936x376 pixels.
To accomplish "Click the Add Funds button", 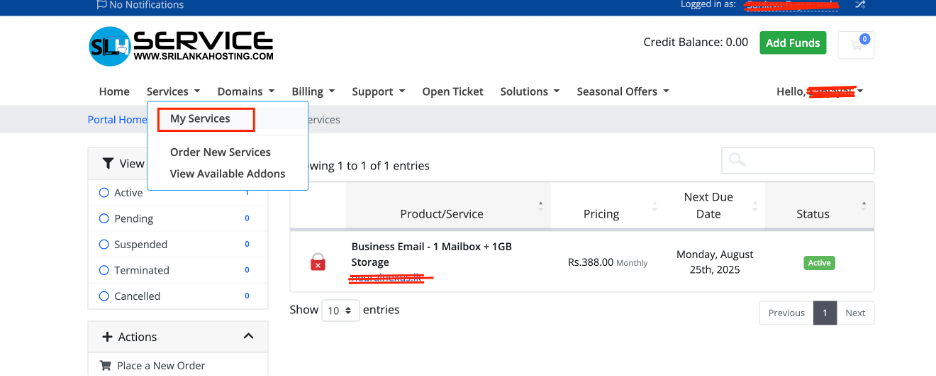I will coord(793,42).
